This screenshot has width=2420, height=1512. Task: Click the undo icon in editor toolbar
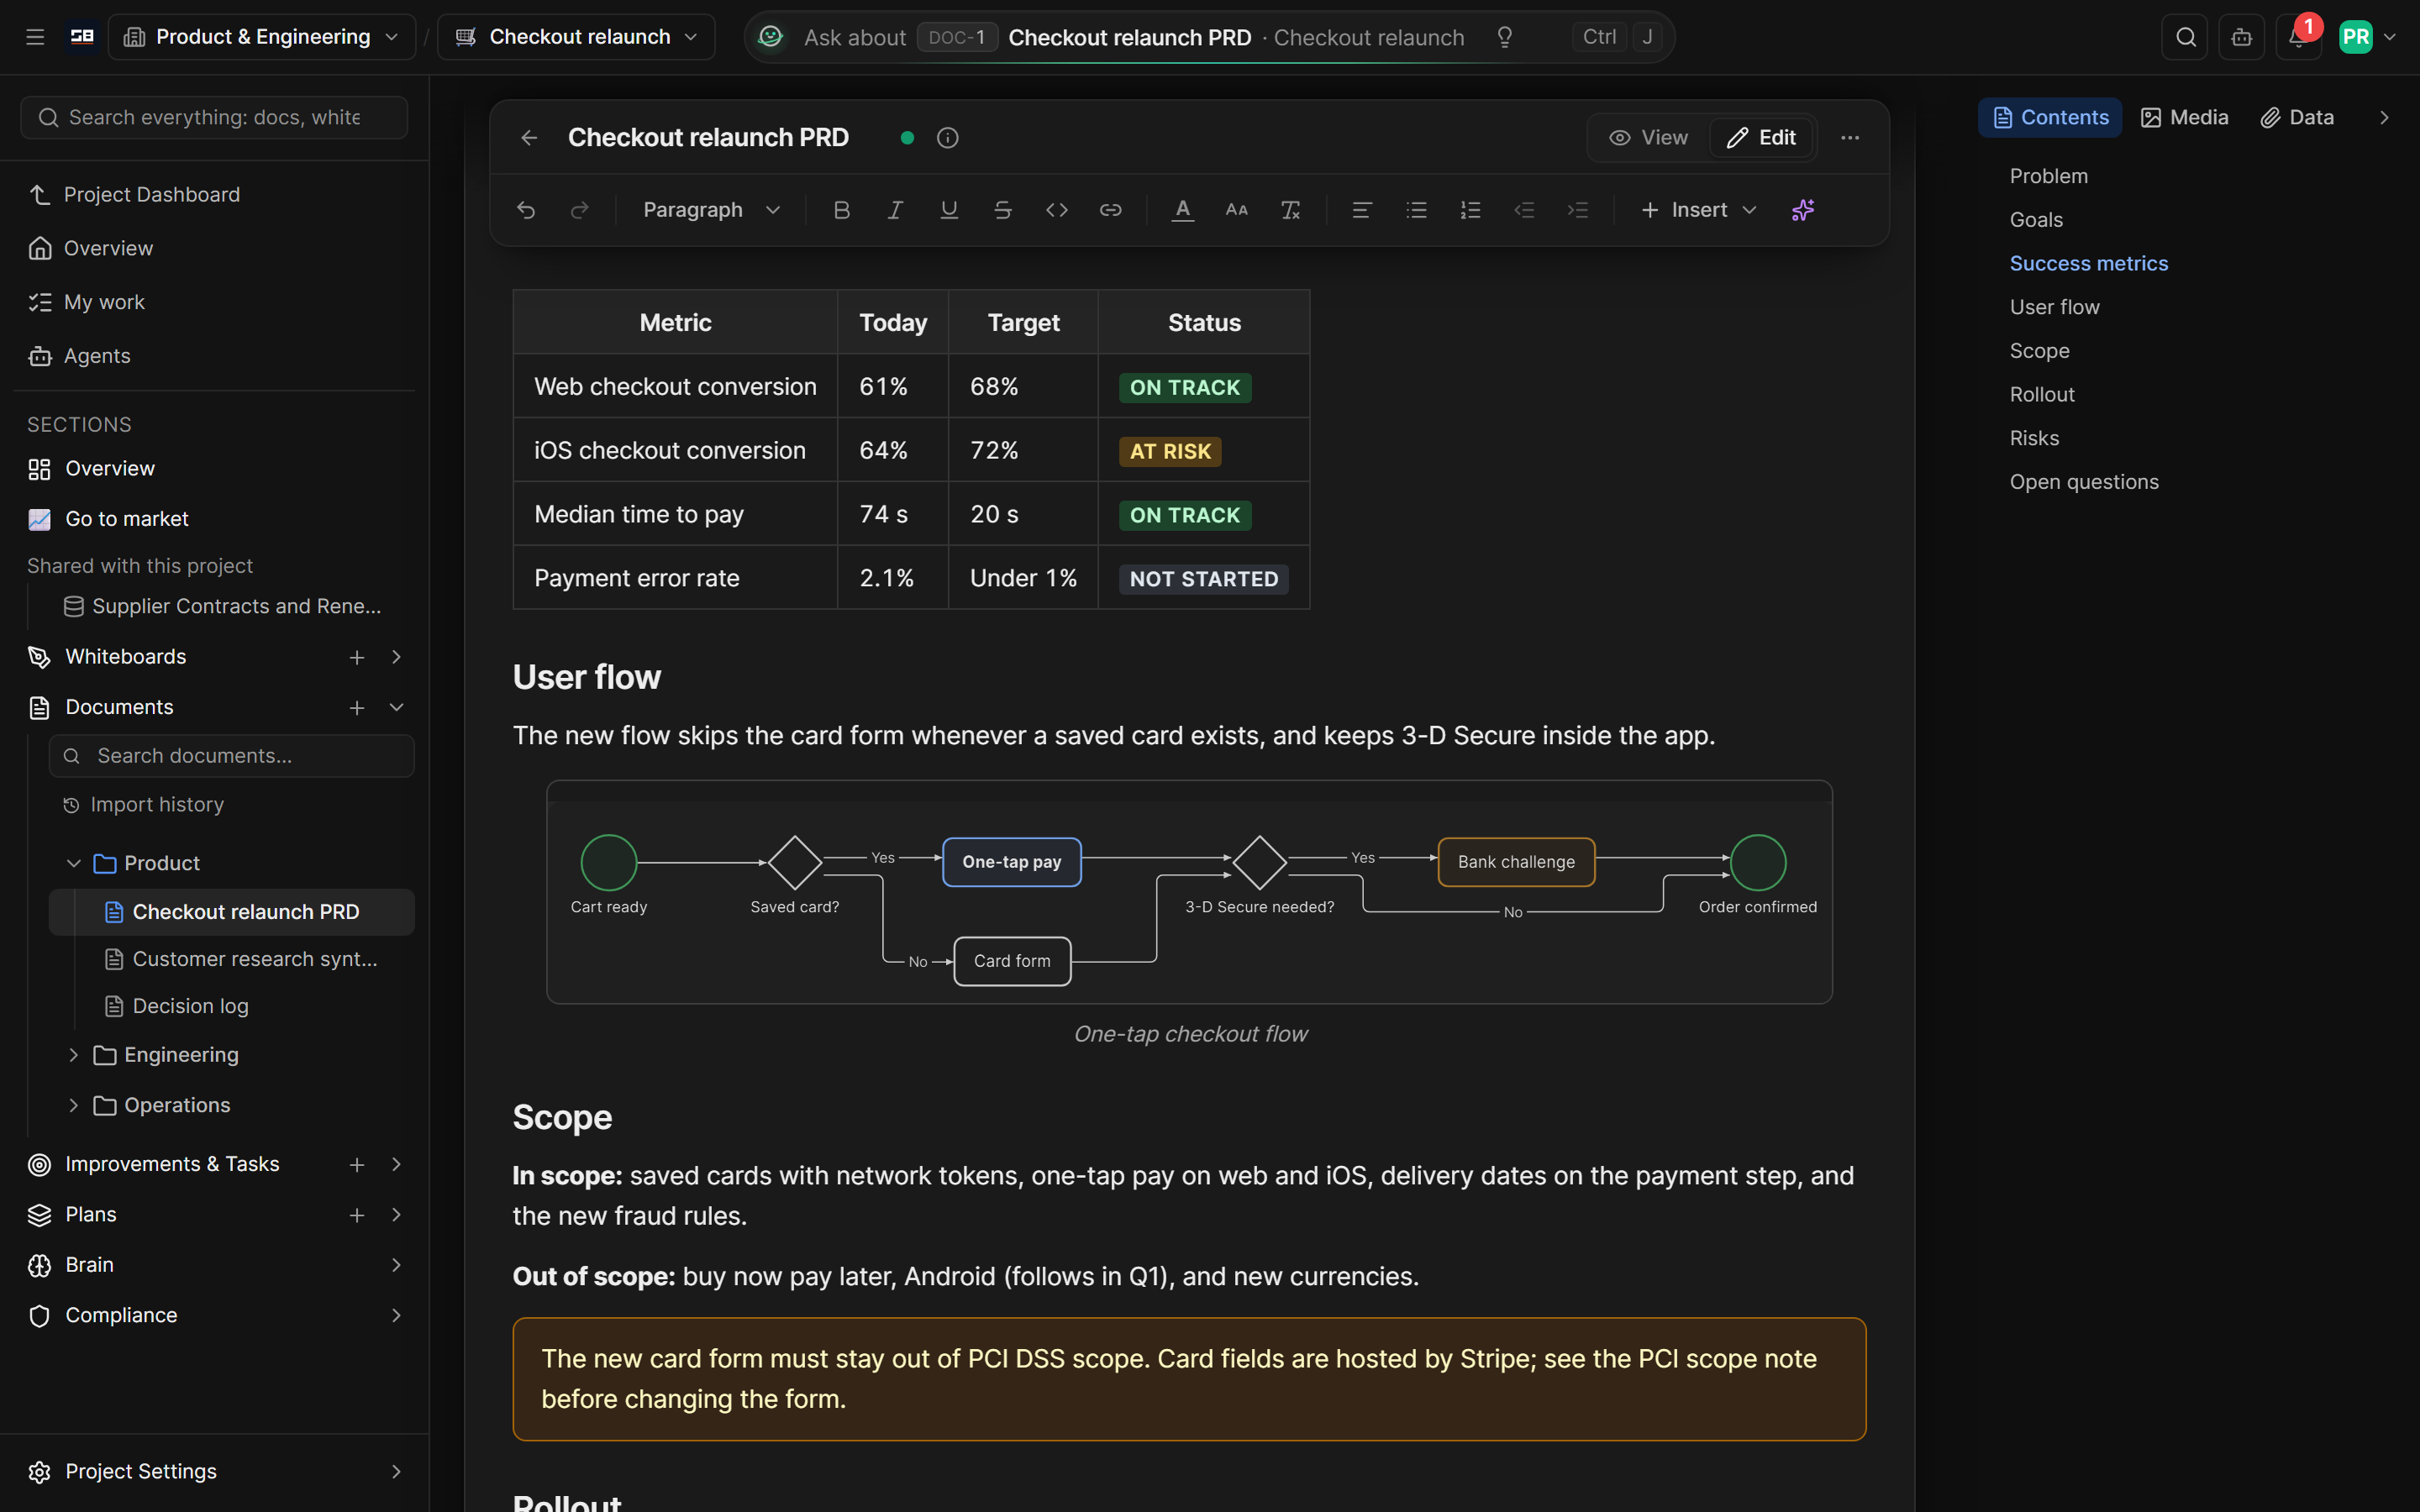[x=526, y=210]
